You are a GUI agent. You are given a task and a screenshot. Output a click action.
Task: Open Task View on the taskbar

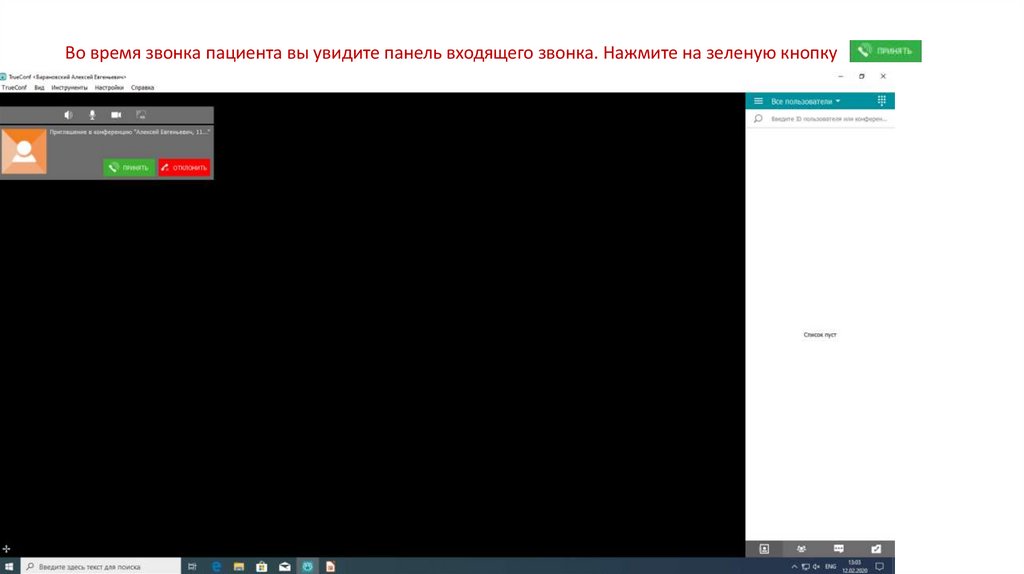(192, 566)
